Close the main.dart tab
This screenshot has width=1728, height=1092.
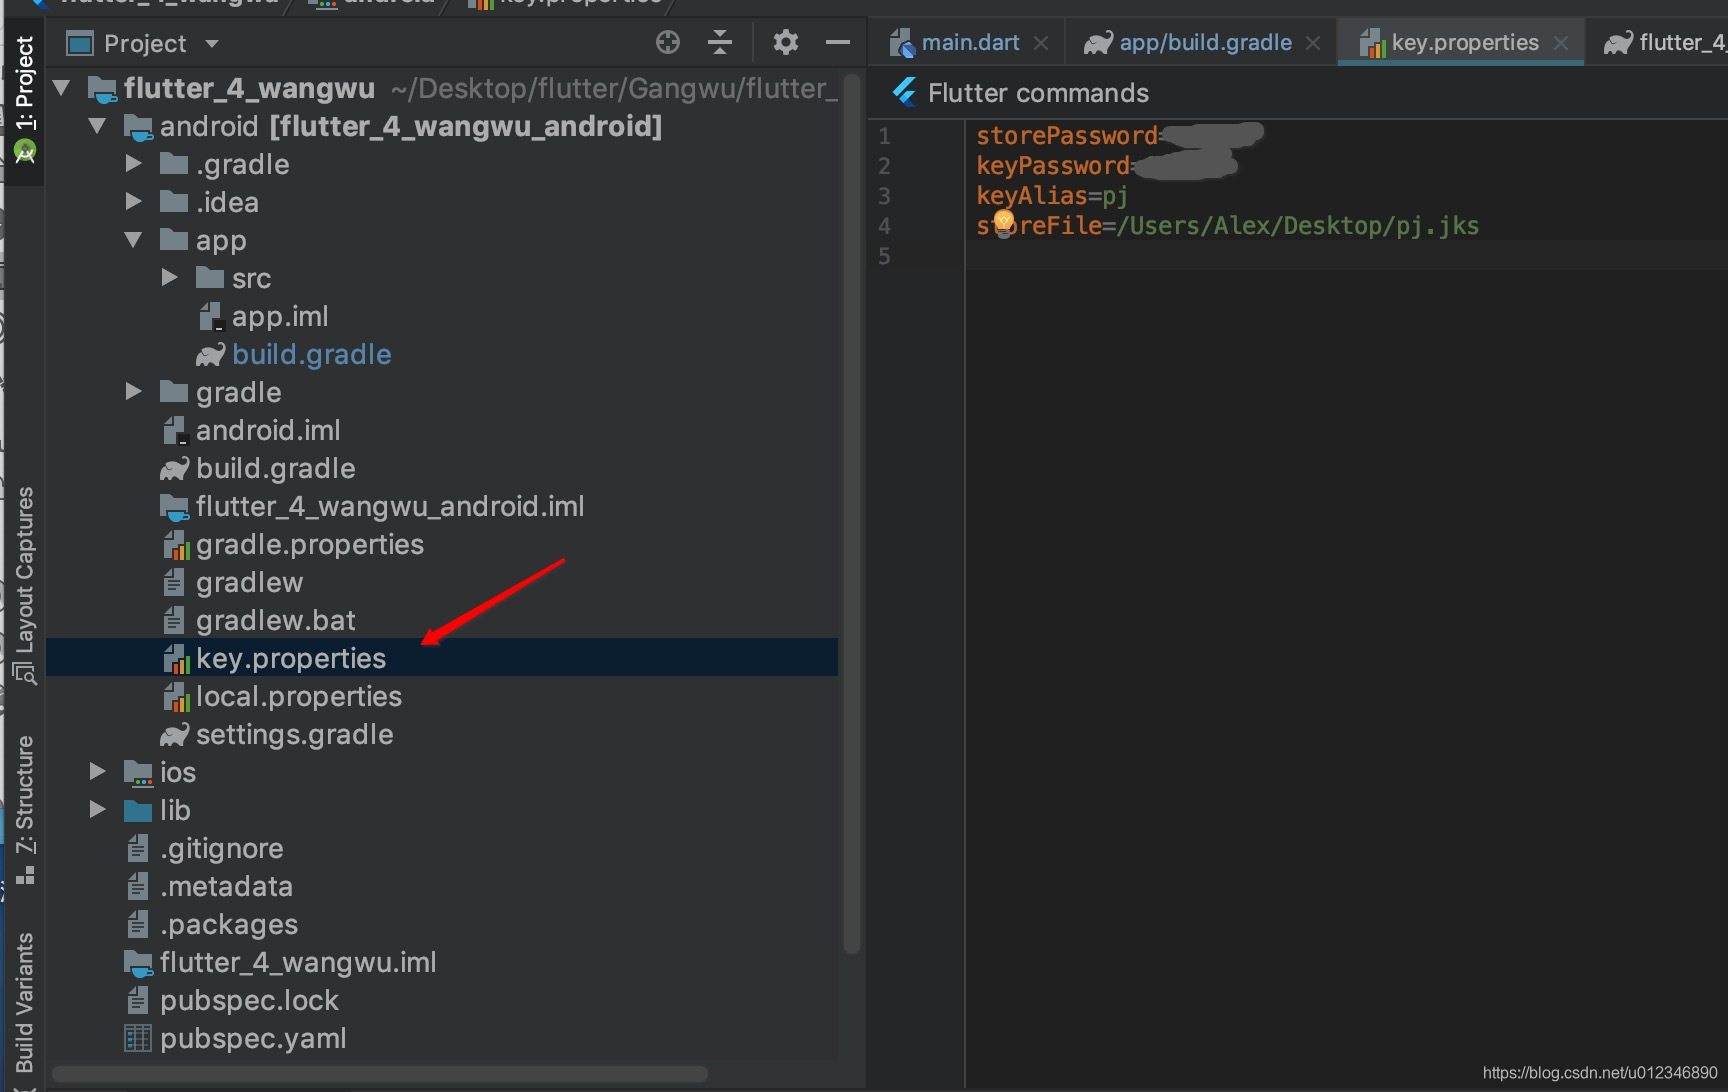tap(1041, 43)
